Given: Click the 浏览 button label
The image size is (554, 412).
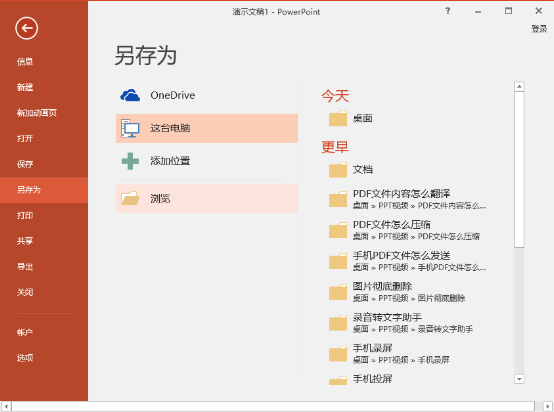Looking at the screenshot, I should (x=160, y=199).
